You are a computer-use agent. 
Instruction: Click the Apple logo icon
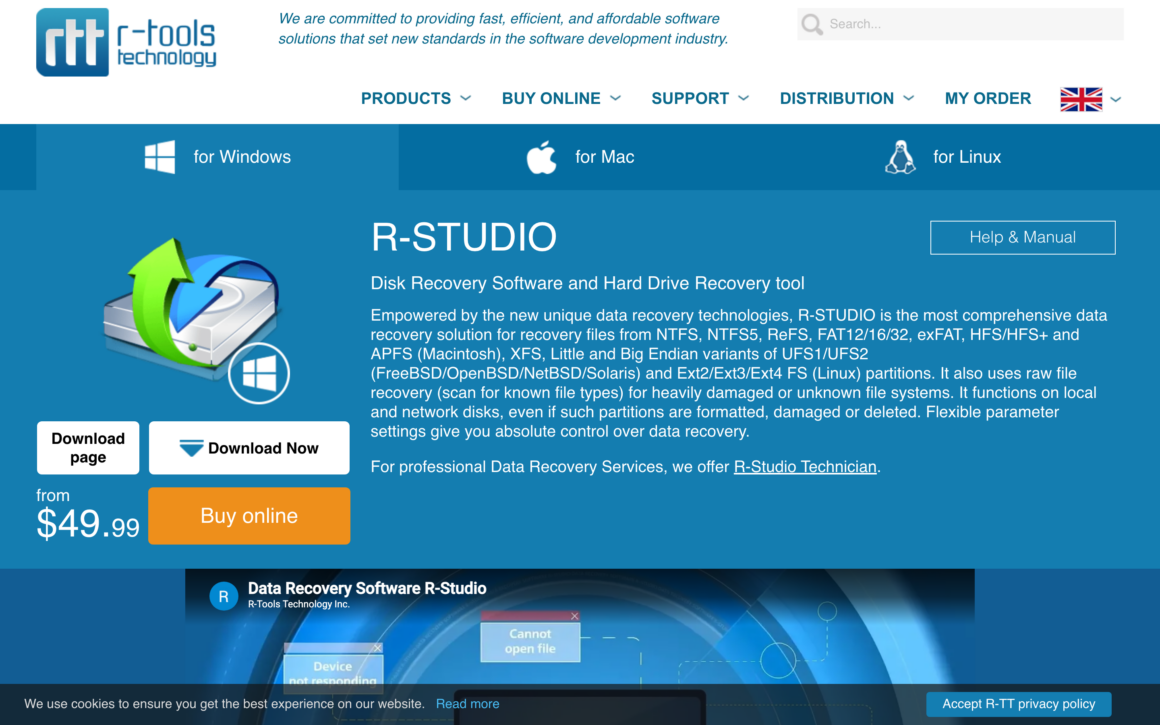[x=542, y=157]
